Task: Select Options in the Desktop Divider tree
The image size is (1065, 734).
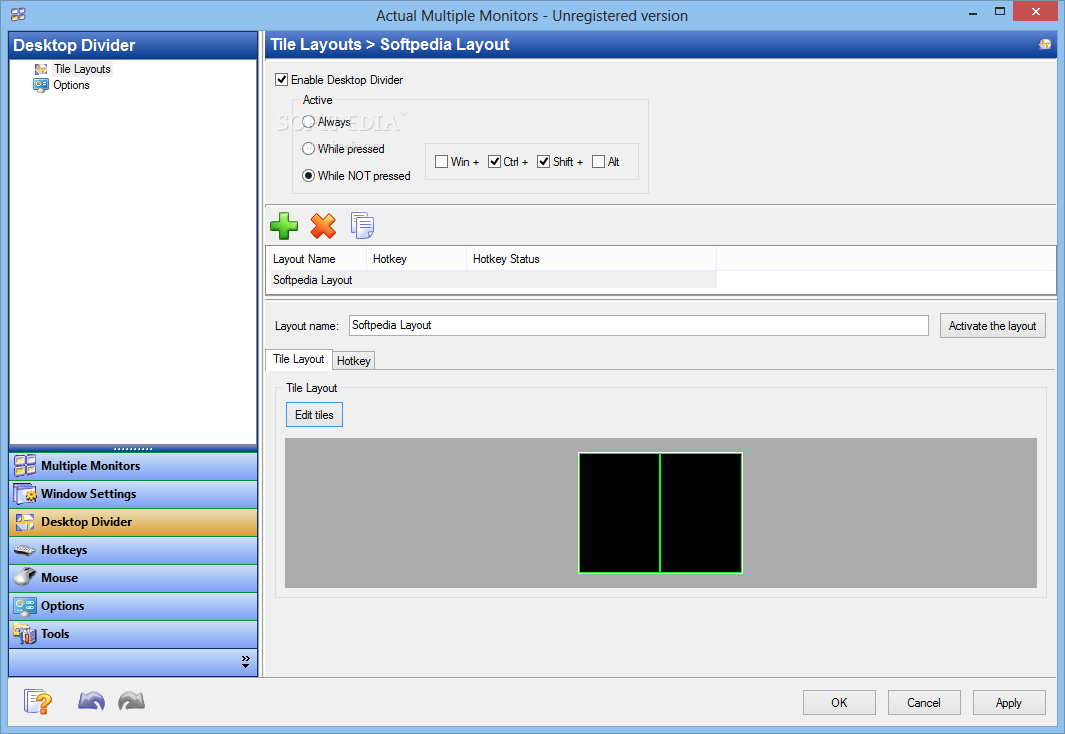Action: (71, 85)
